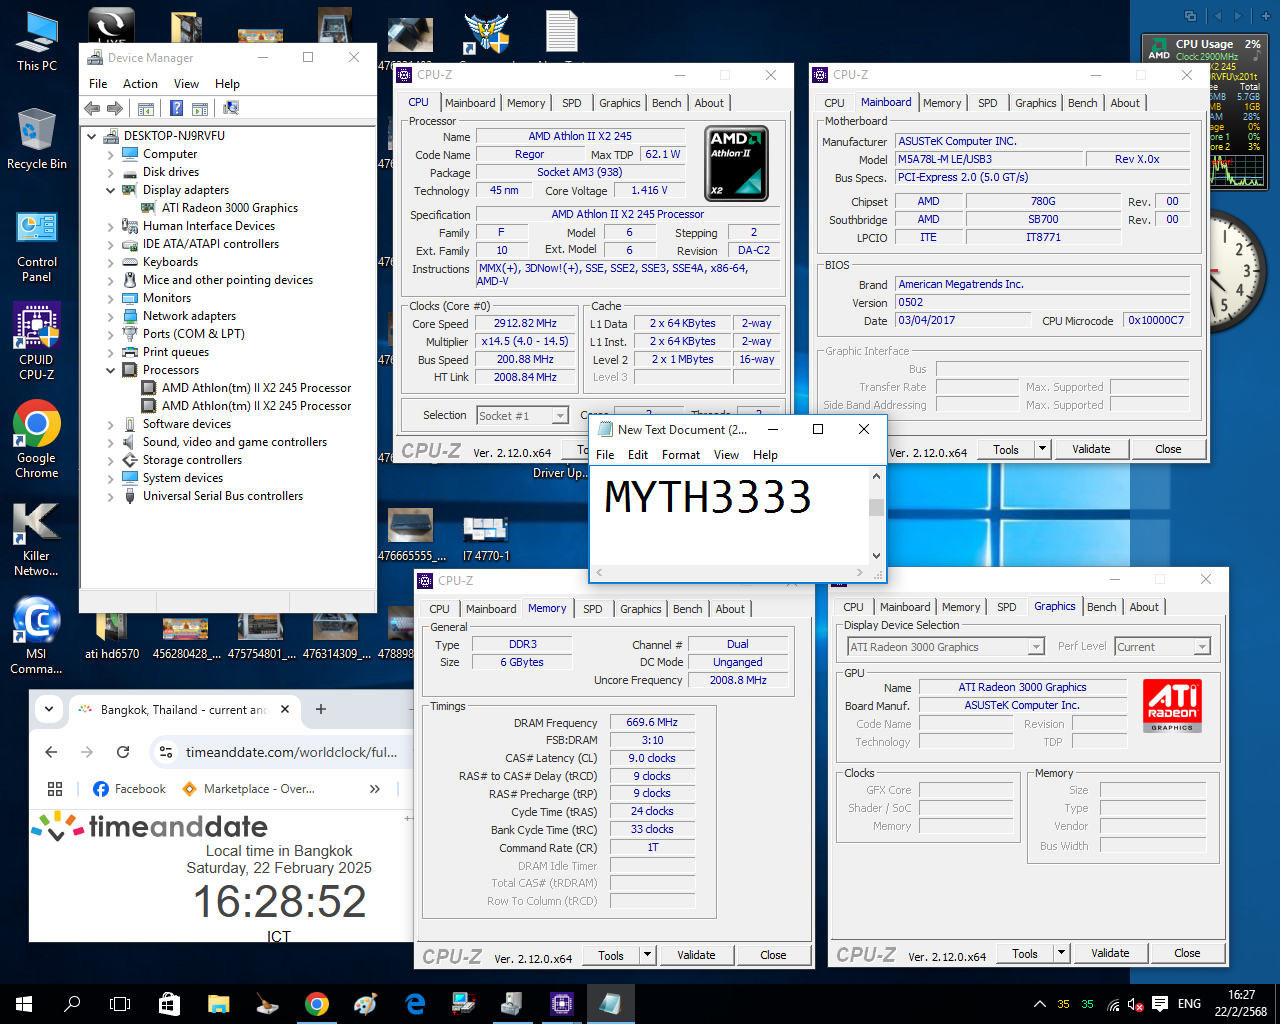Switch to Bench tab in Mainboard CPU-Z window
1280x1024 pixels.
point(1083,103)
